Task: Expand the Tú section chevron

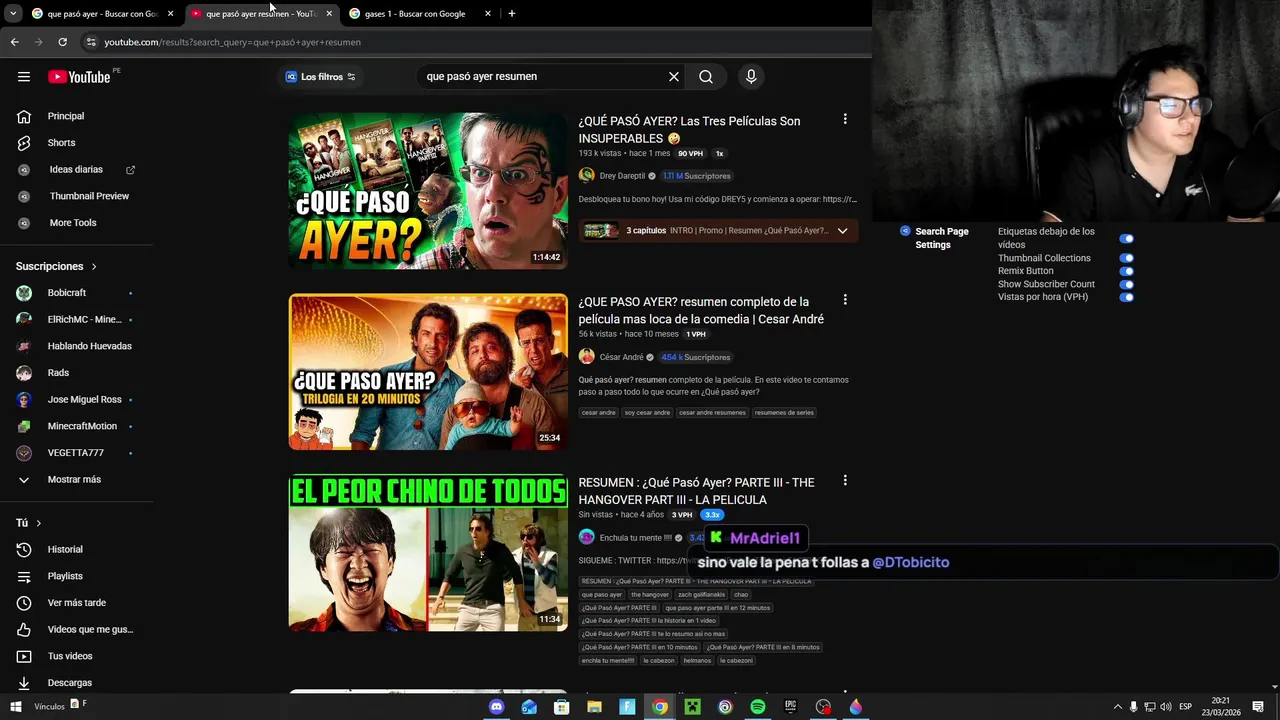Action: coord(39,523)
